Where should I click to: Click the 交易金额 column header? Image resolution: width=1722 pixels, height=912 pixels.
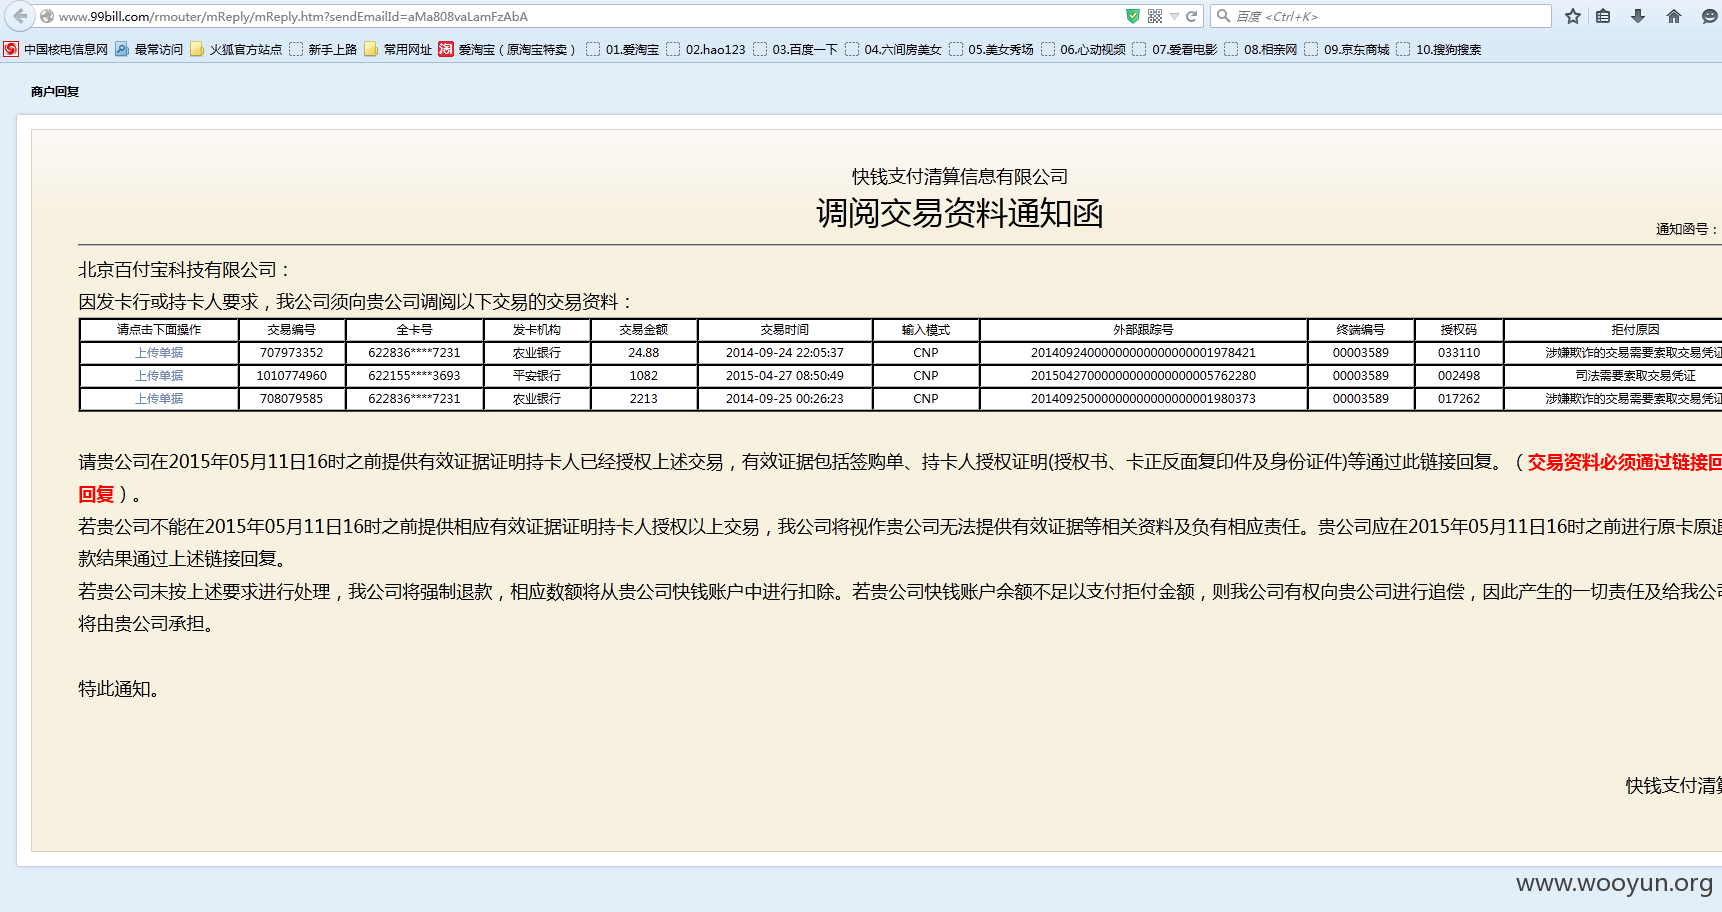[644, 330]
